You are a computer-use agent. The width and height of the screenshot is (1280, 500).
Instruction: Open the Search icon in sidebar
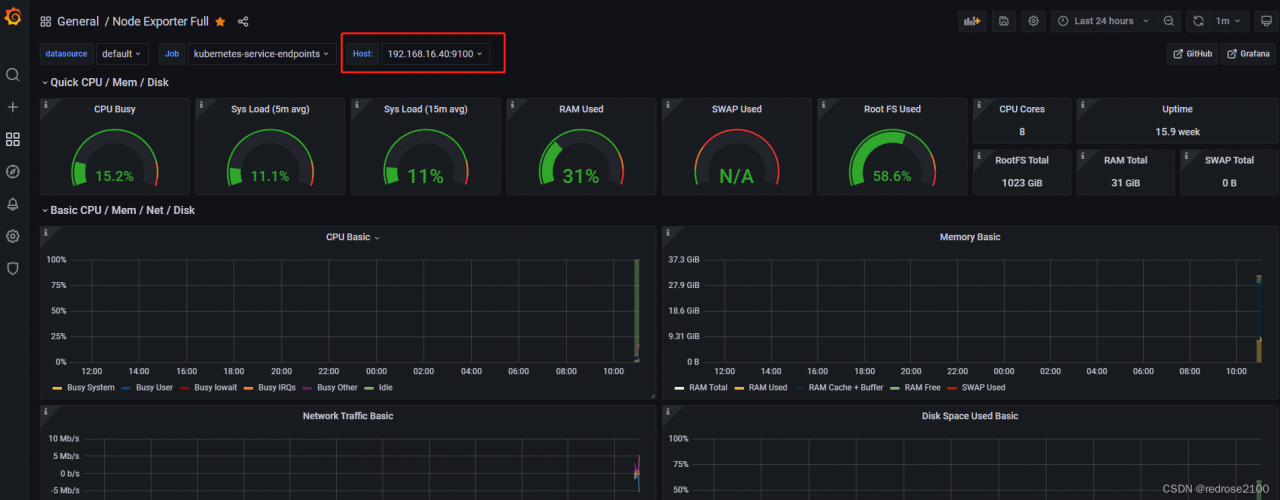click(13, 75)
